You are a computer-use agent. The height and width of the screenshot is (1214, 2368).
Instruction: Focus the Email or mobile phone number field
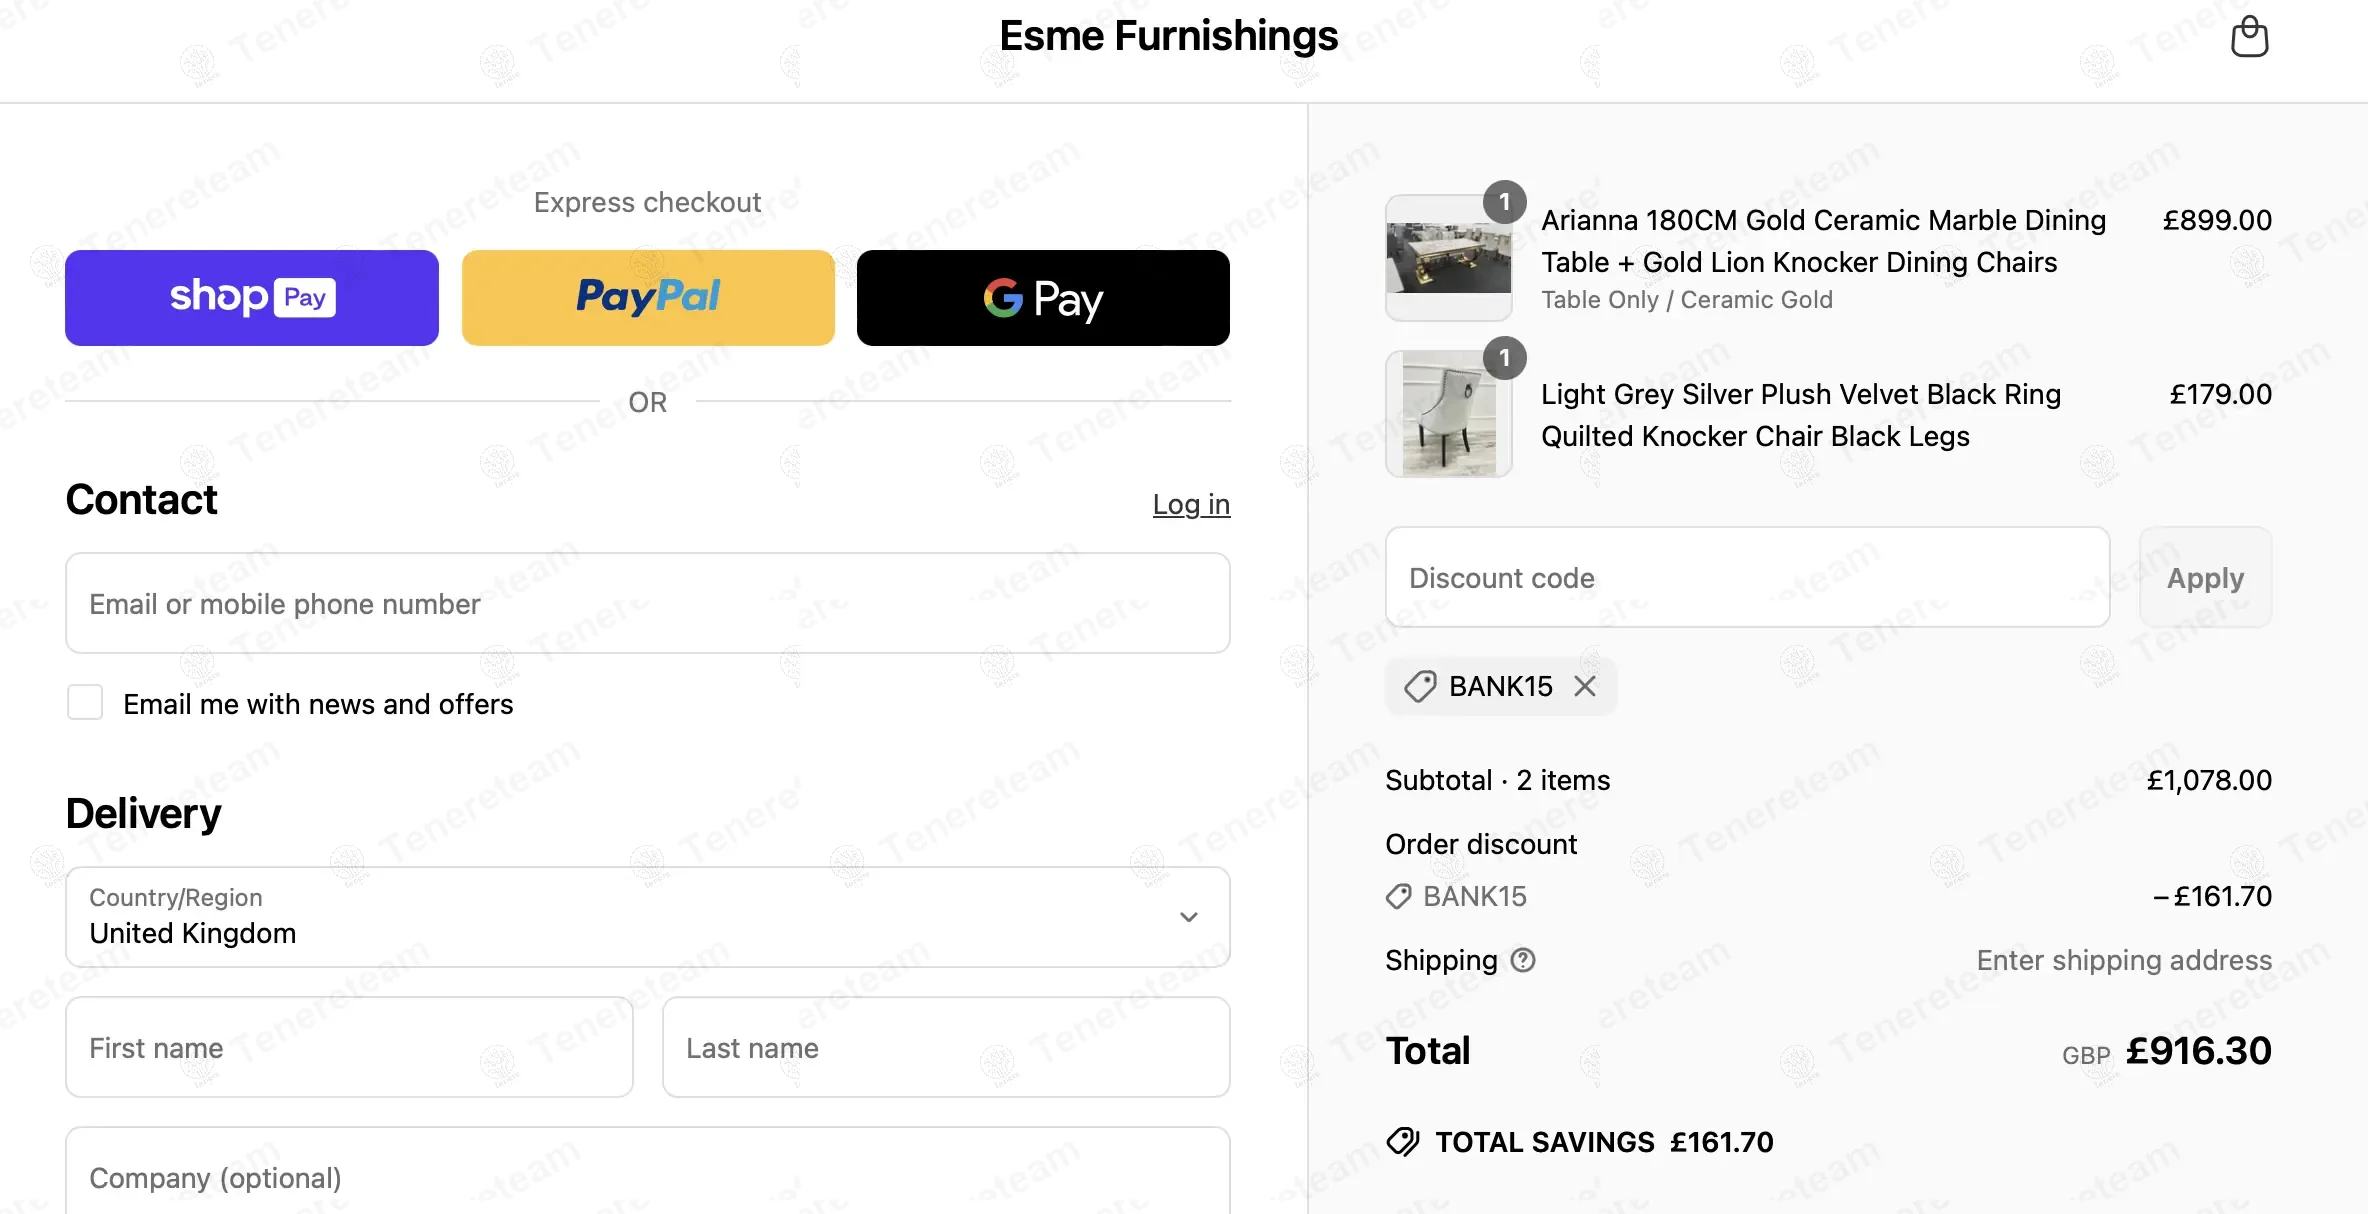[x=648, y=603]
